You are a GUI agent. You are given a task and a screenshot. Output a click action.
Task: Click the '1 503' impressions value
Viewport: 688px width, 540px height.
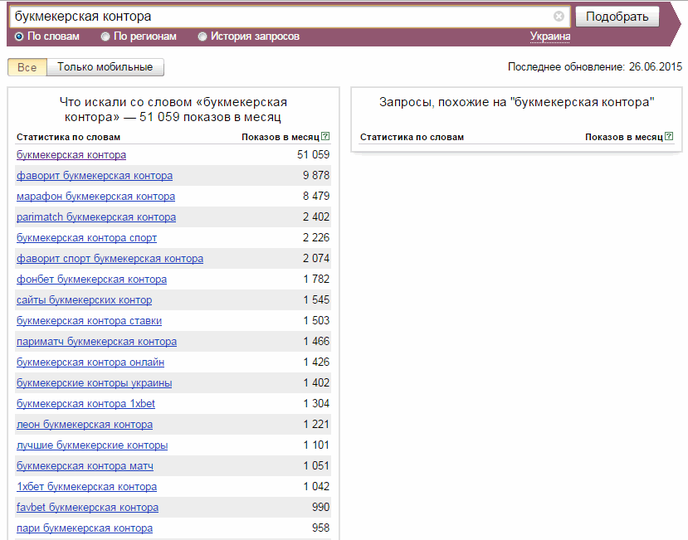(x=316, y=320)
